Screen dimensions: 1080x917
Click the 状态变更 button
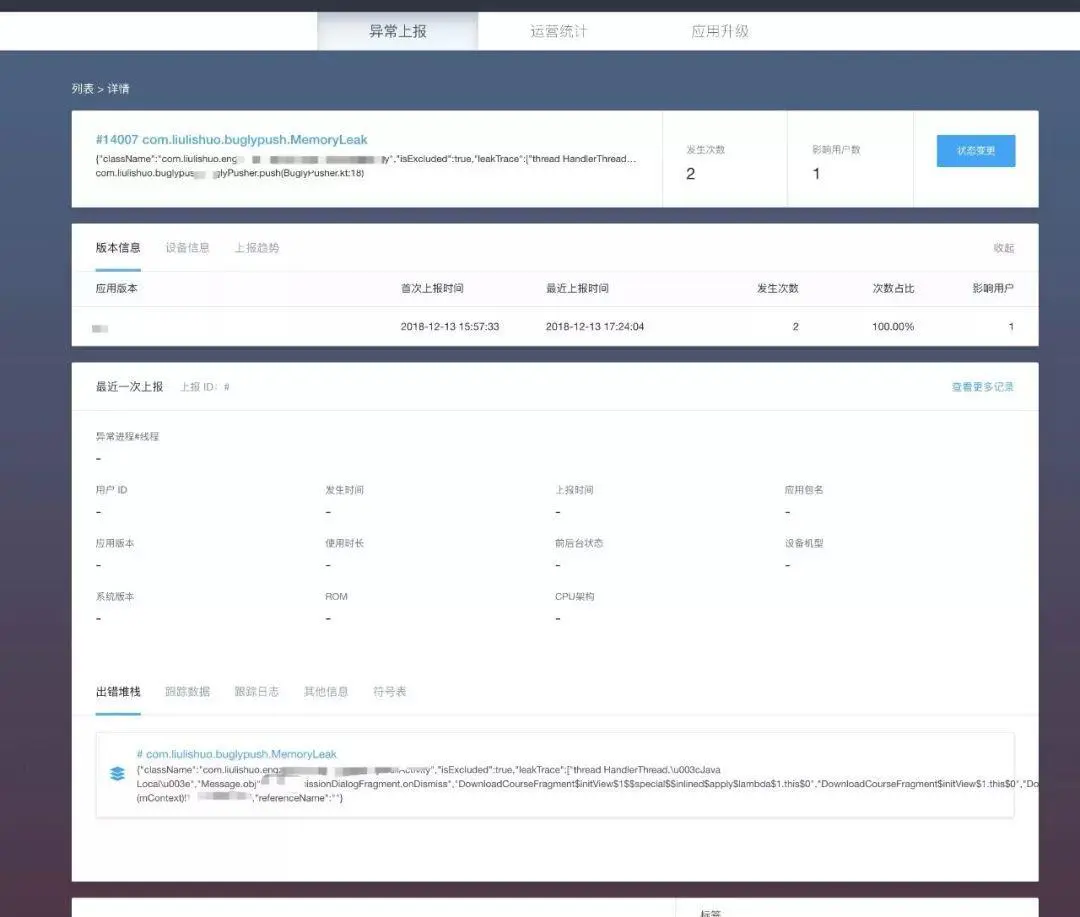[x=975, y=150]
